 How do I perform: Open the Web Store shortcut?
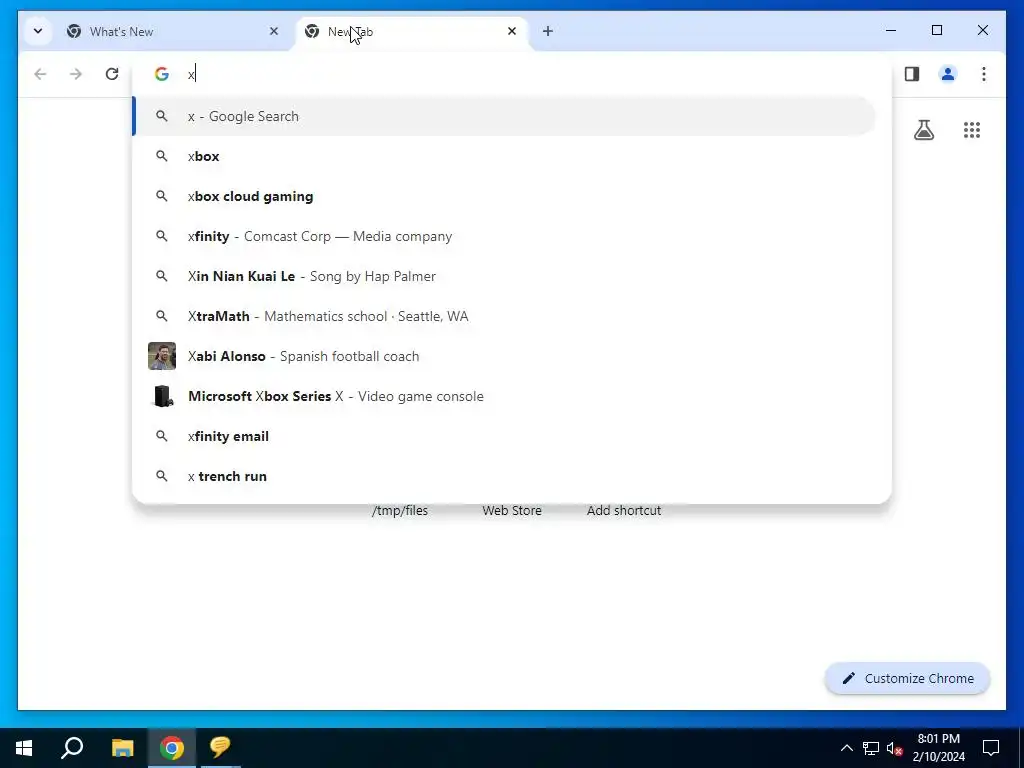[x=512, y=511]
